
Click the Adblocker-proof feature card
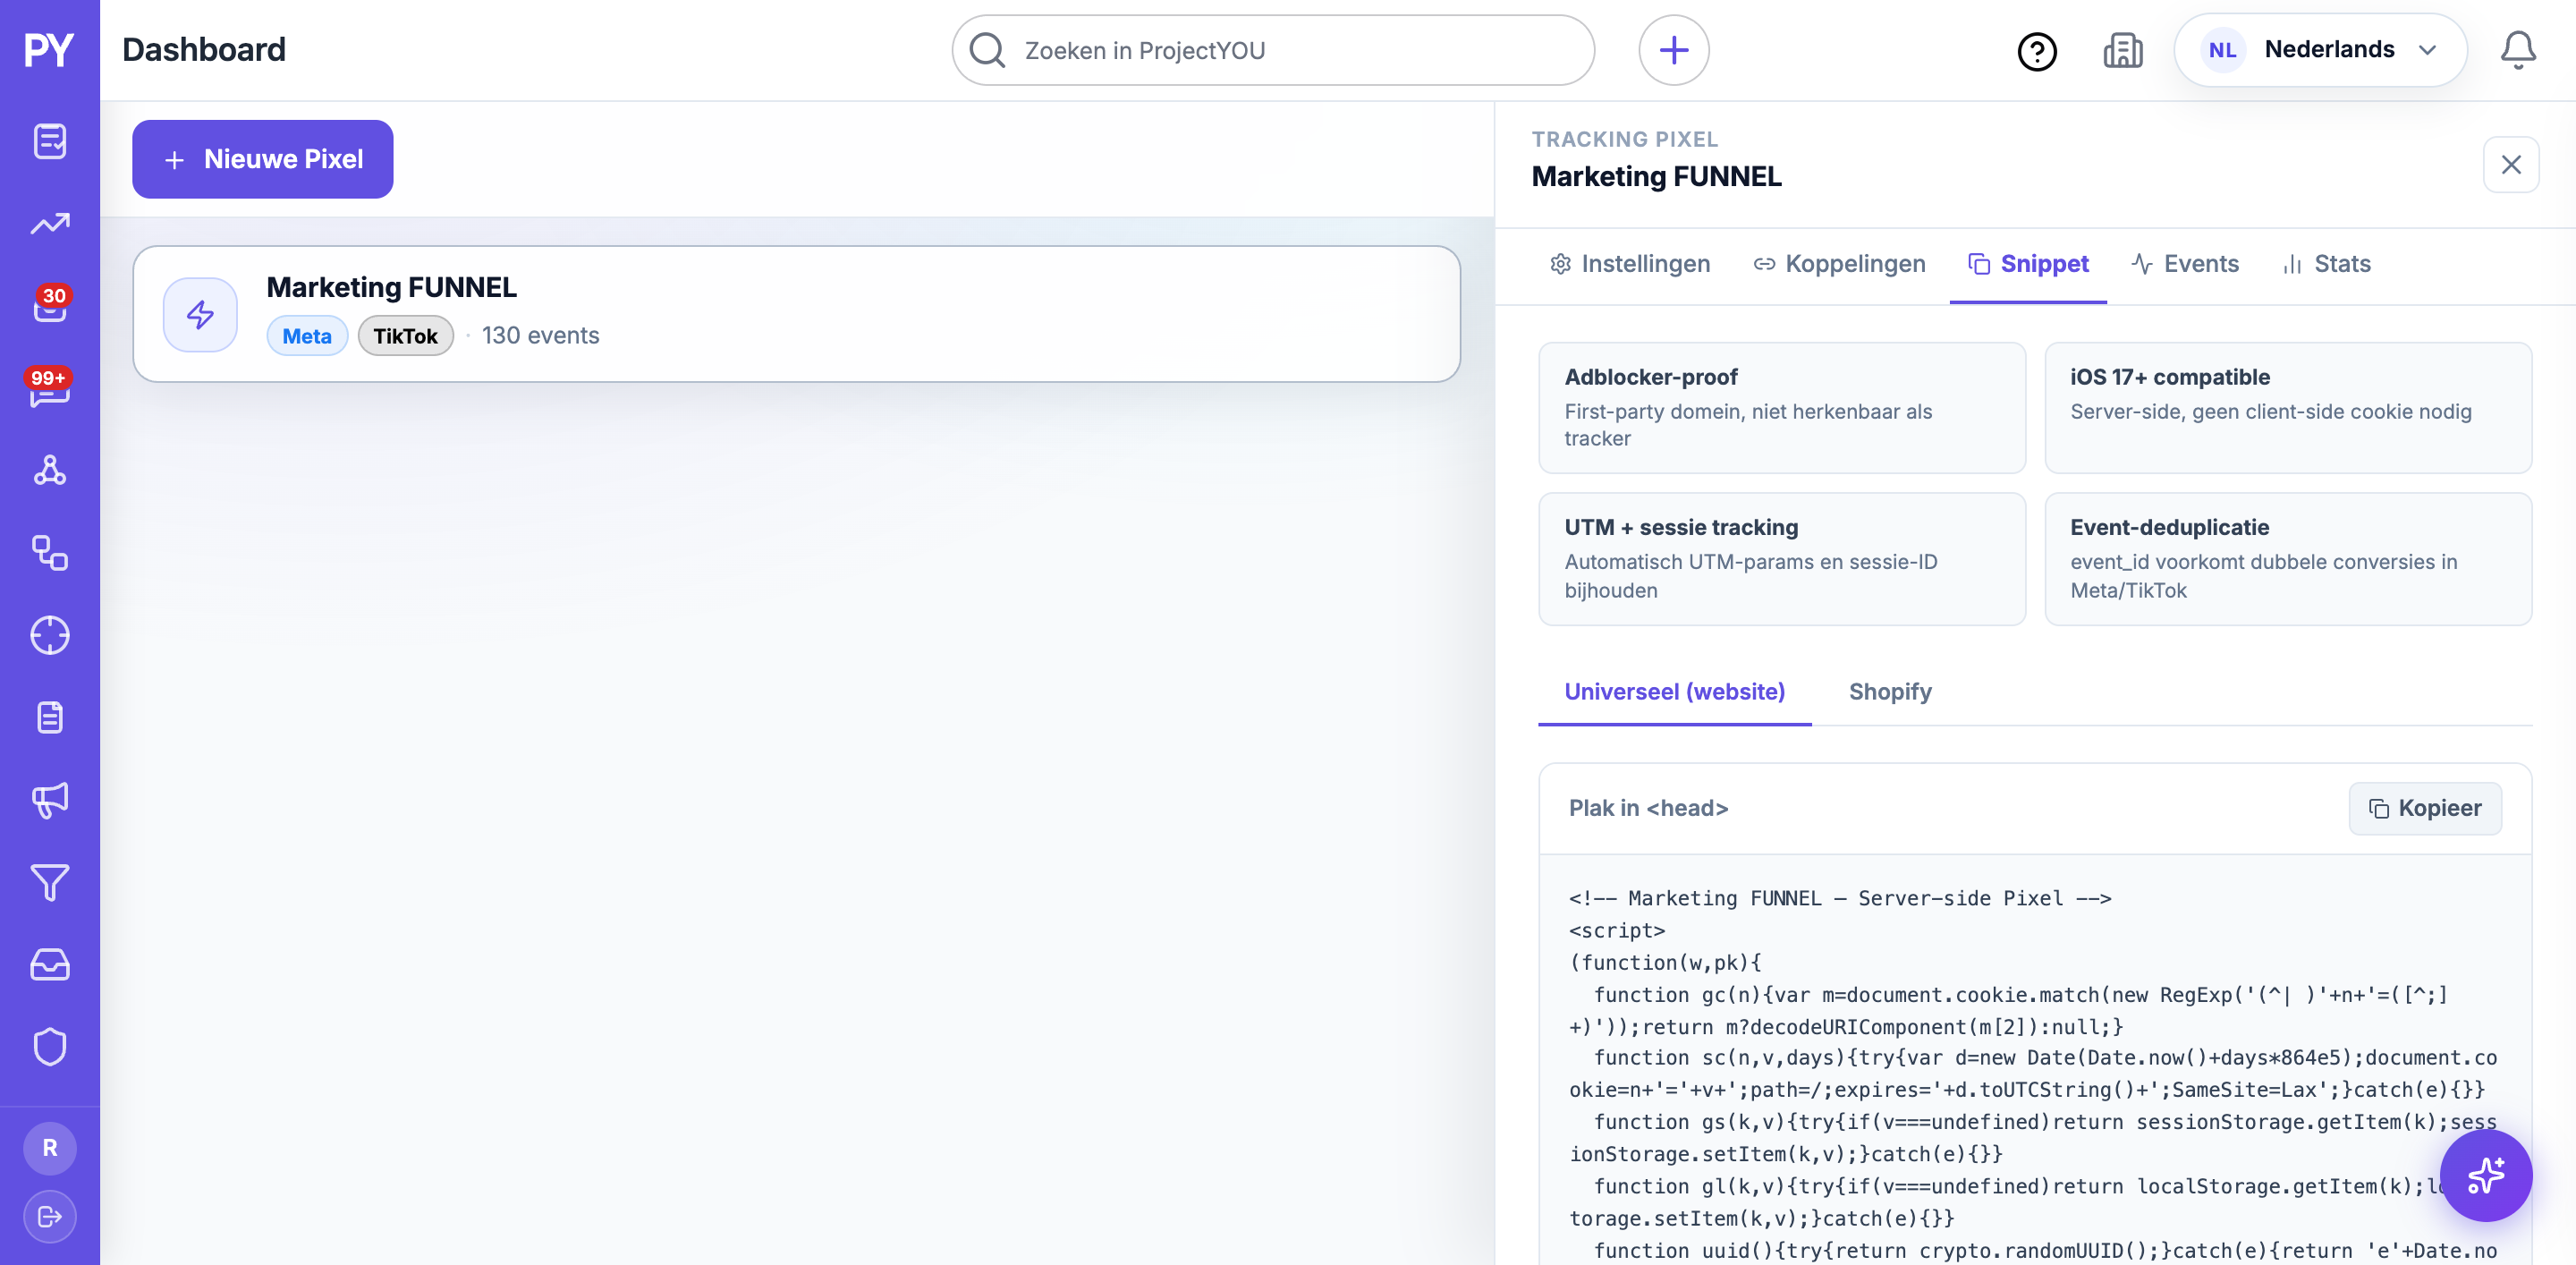click(x=1782, y=407)
